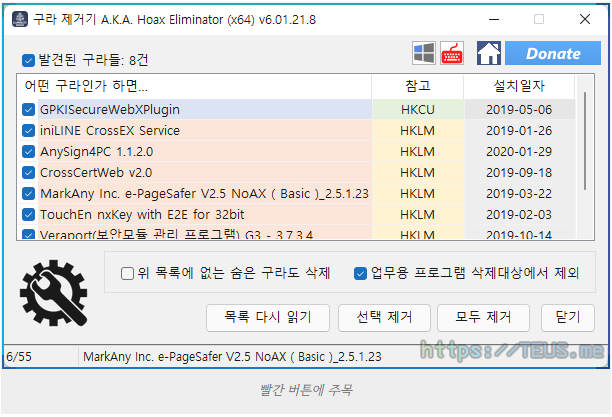Uncheck the TouchEn nxKey checkbox
The height and width of the screenshot is (417, 612).
tap(28, 214)
